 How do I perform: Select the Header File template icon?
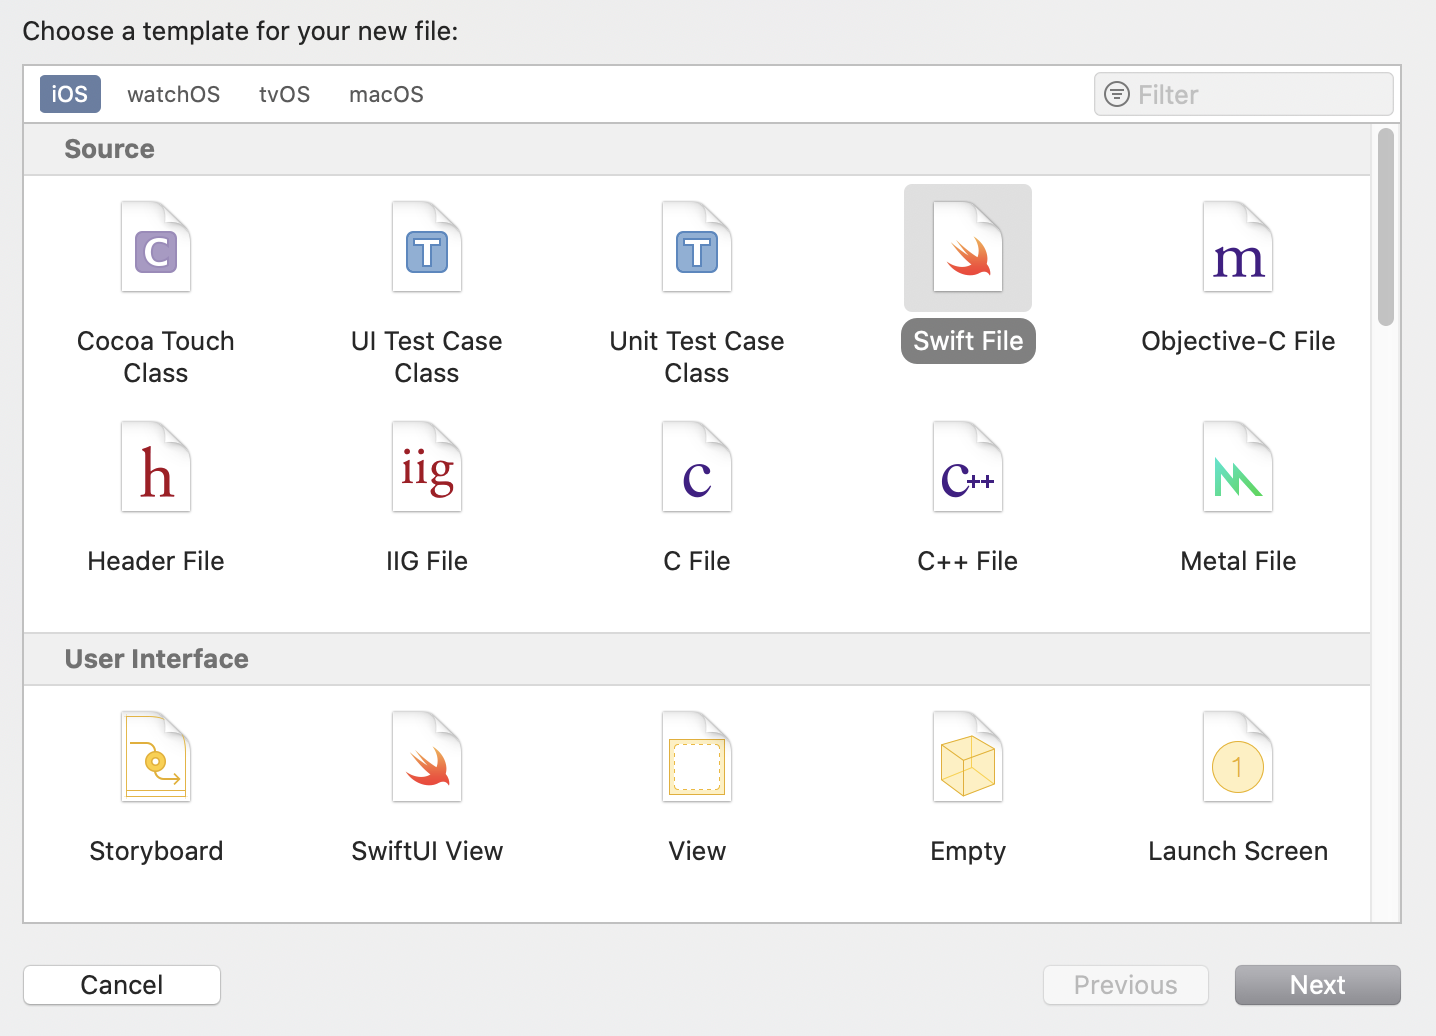tap(156, 467)
